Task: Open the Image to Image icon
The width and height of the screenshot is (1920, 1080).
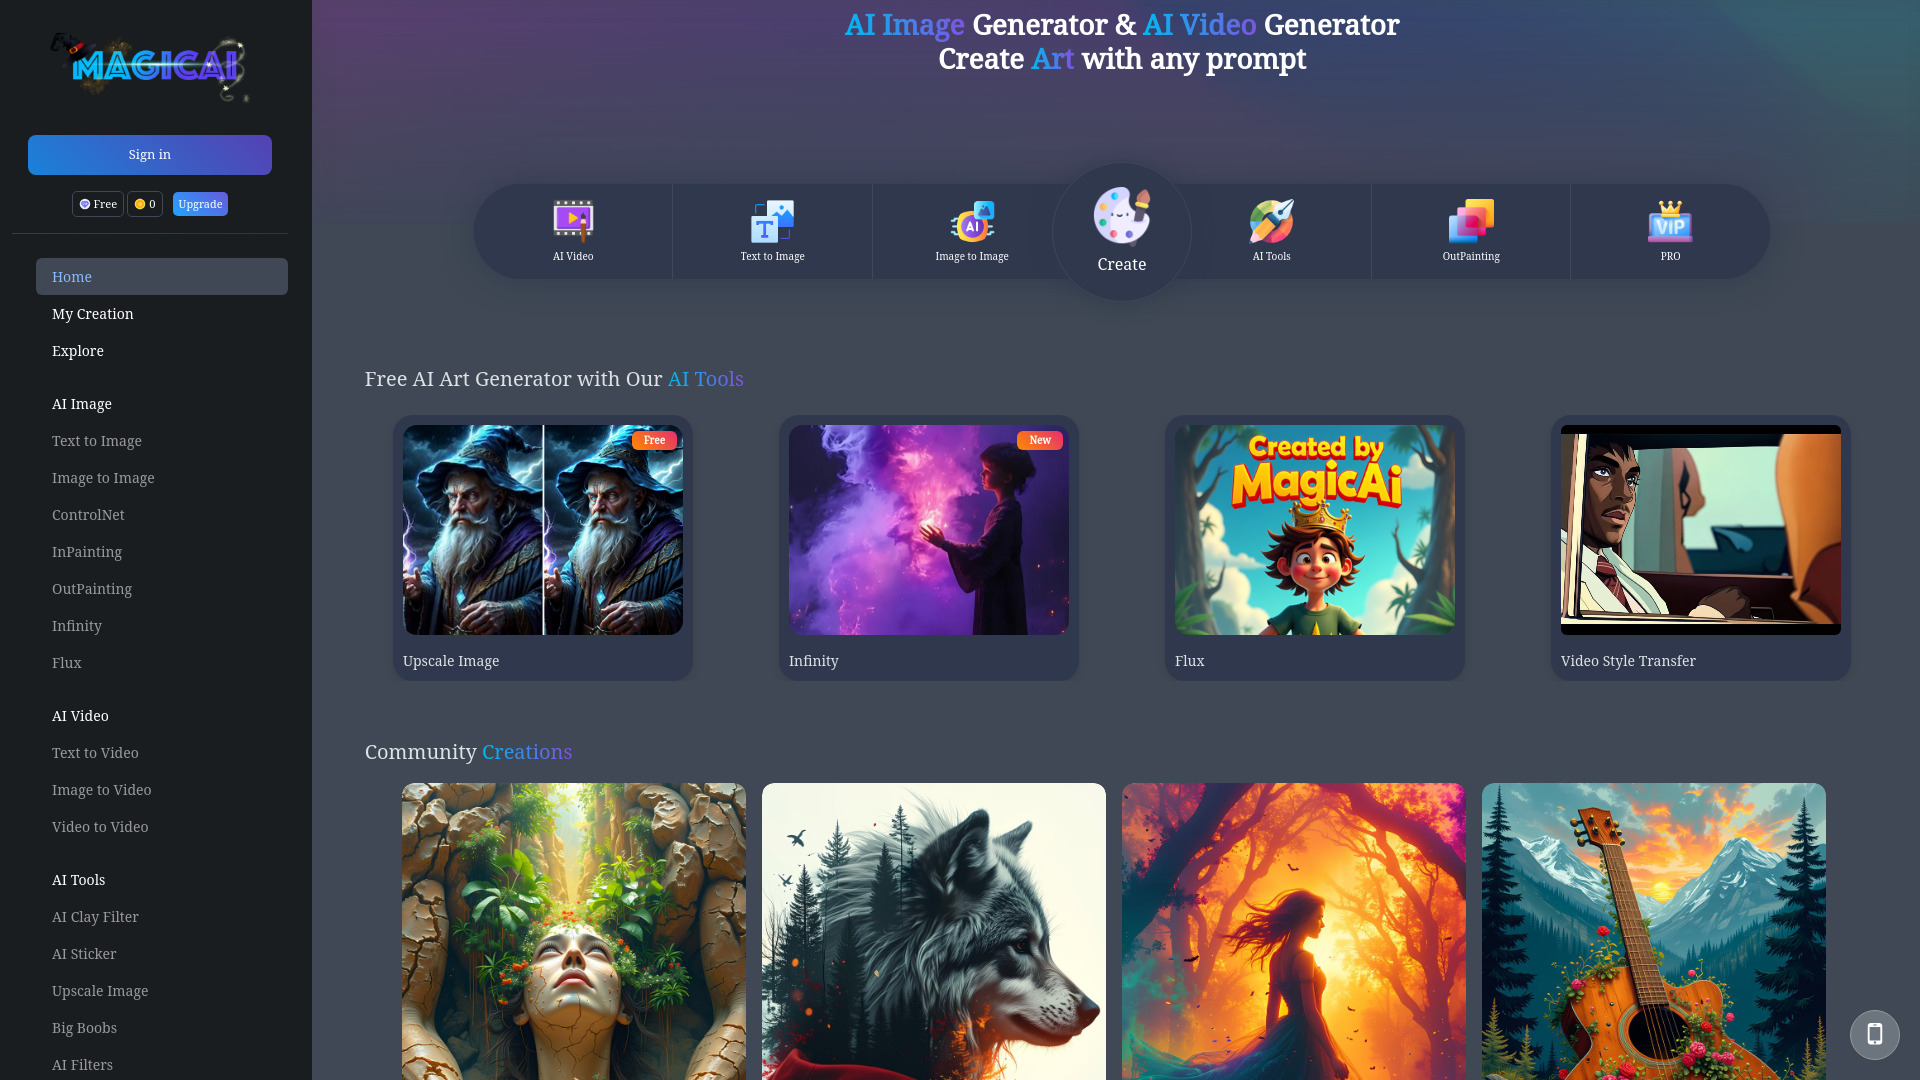Action: [971, 221]
